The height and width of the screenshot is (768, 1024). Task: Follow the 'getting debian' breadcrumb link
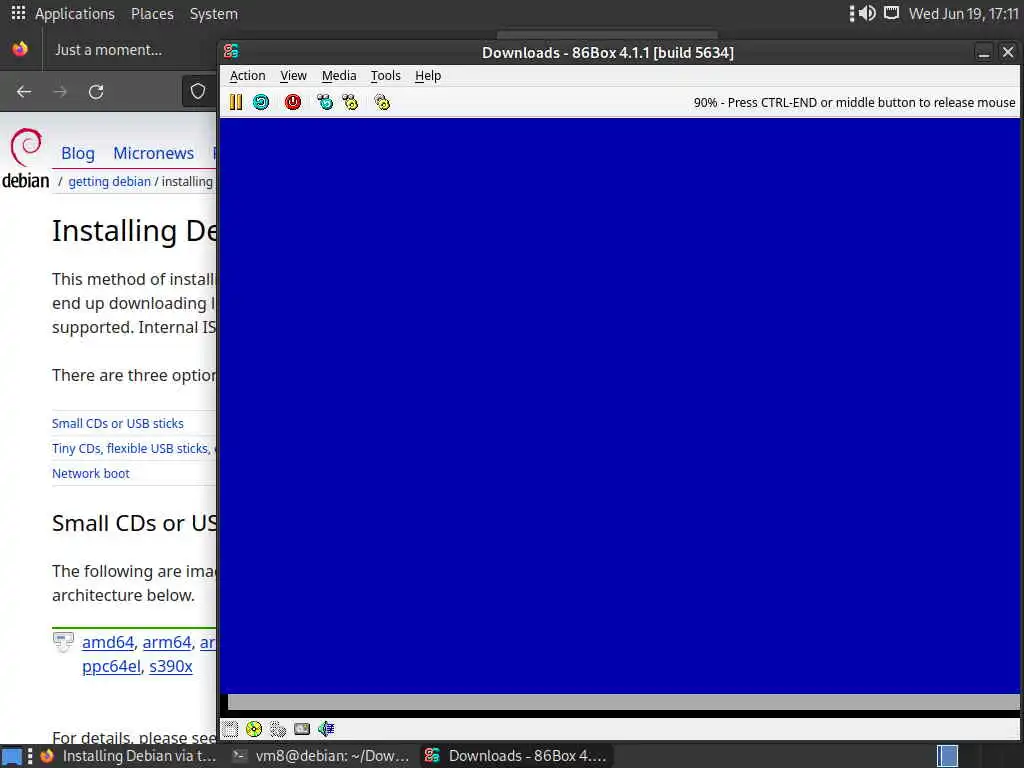click(109, 182)
